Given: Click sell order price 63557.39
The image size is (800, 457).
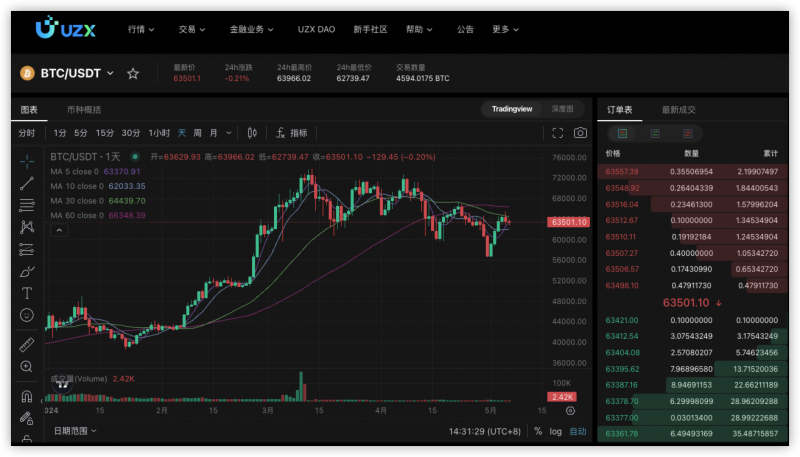Looking at the screenshot, I should tap(622, 172).
